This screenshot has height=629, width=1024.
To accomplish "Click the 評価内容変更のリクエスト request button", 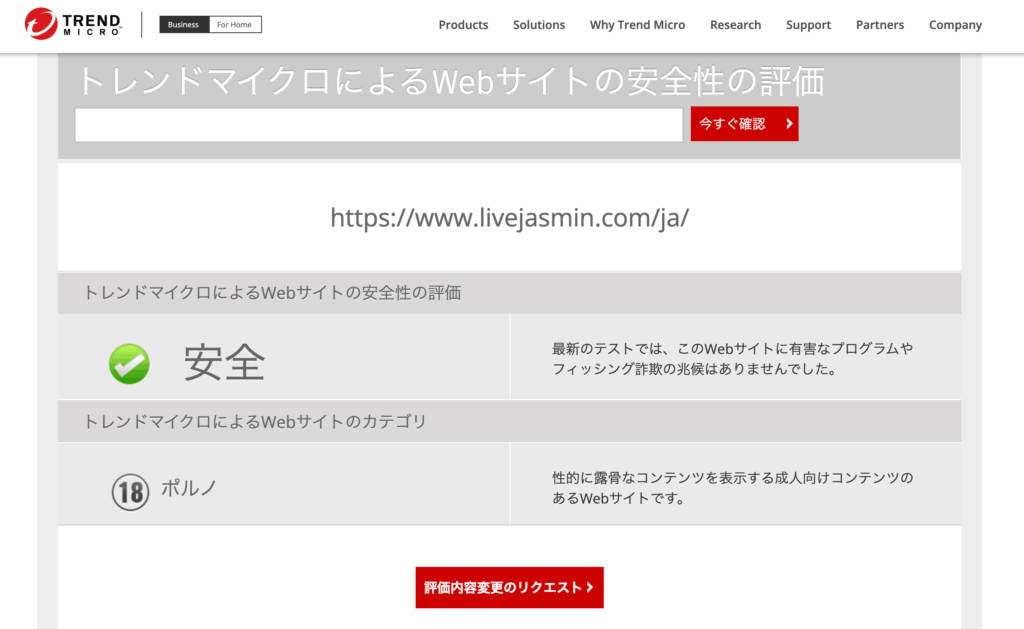I will pyautogui.click(x=509, y=587).
